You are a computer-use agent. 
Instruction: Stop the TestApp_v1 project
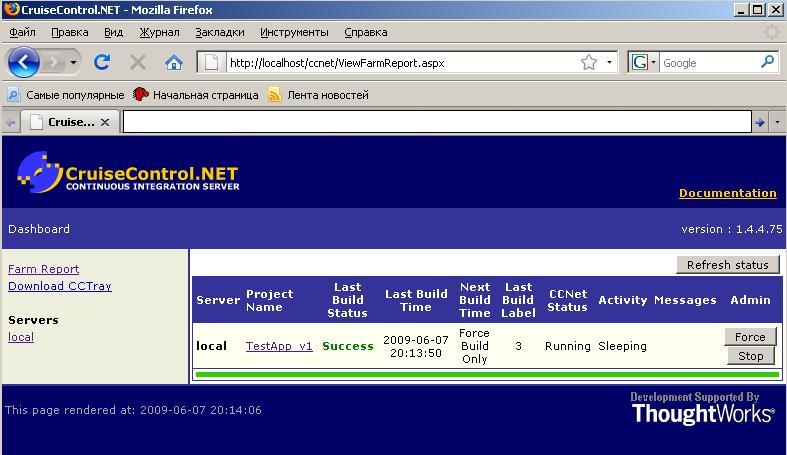pos(750,356)
